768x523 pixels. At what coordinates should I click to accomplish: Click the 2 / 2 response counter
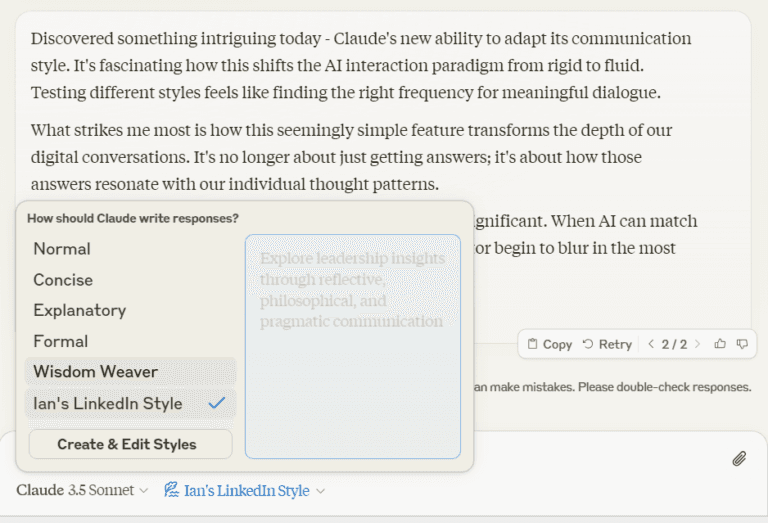pyautogui.click(x=675, y=344)
